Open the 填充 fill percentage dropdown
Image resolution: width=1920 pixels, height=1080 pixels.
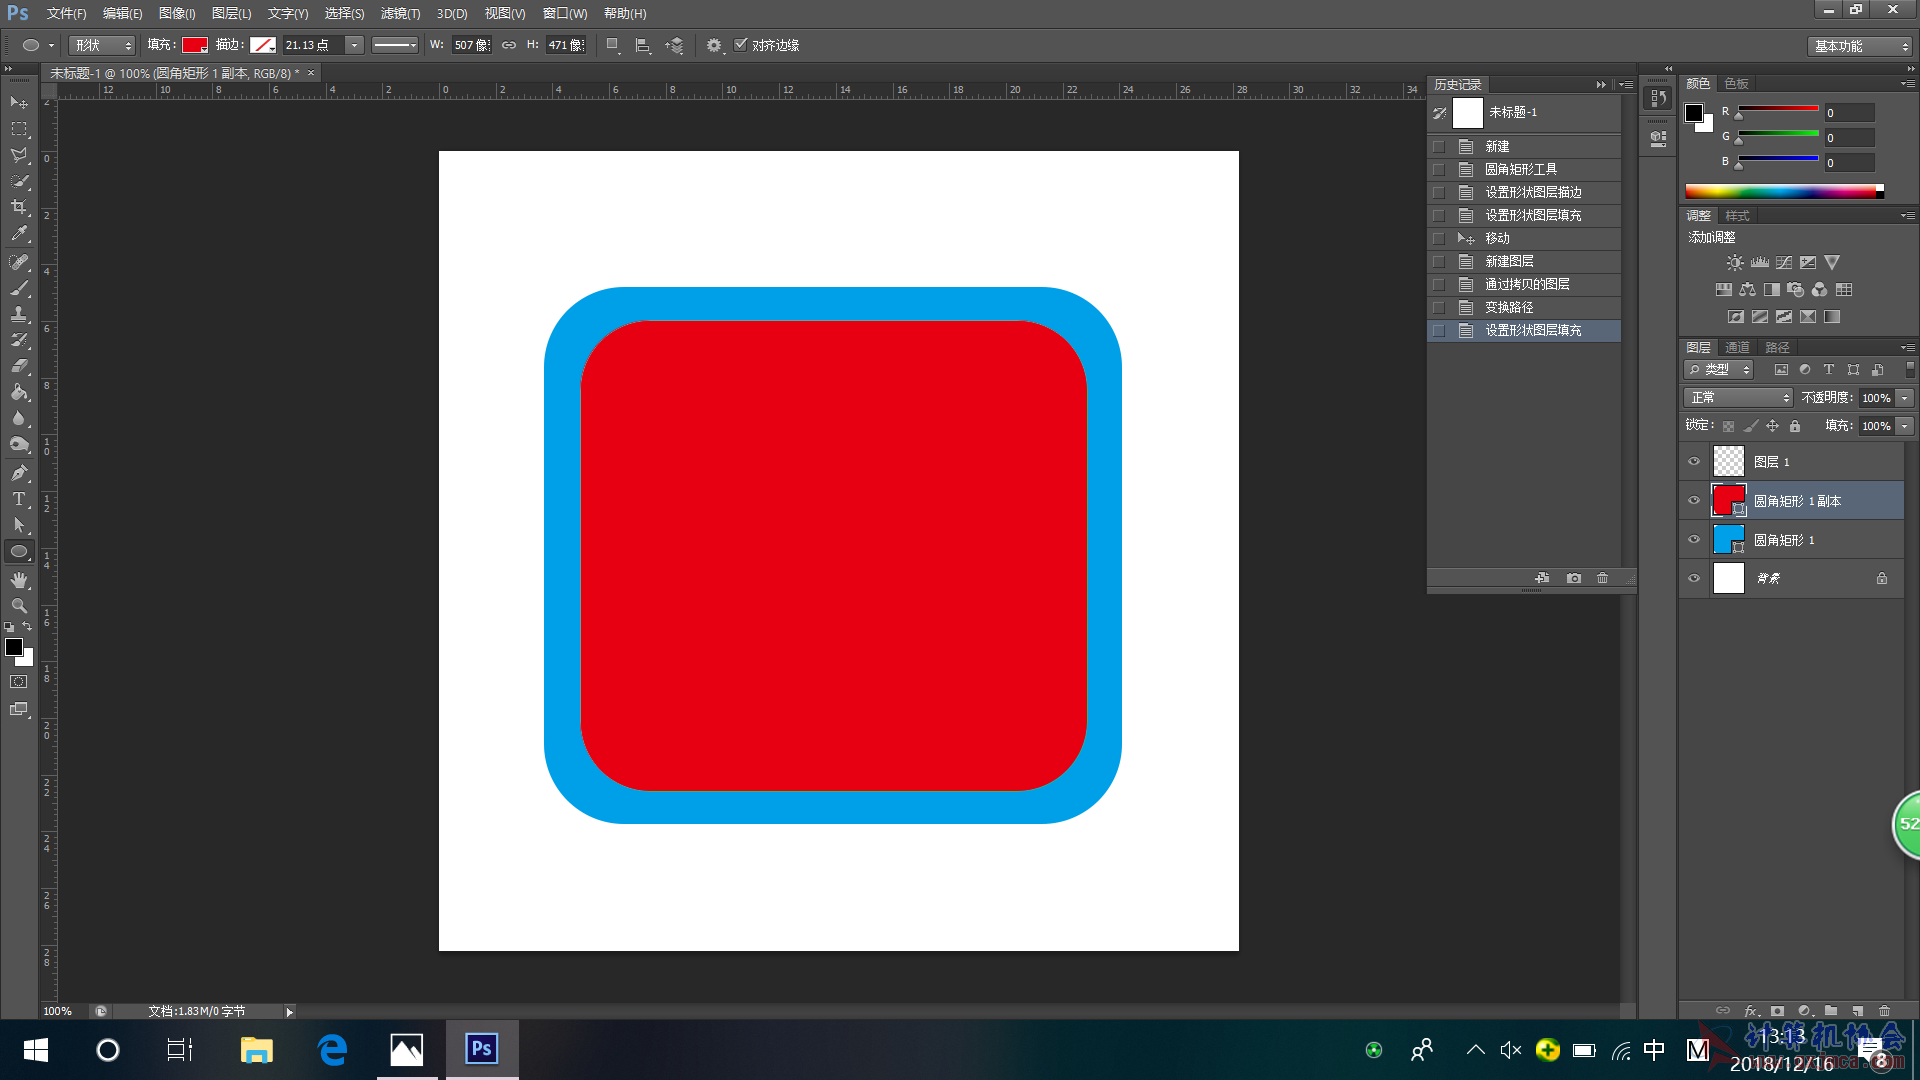[1905, 426]
